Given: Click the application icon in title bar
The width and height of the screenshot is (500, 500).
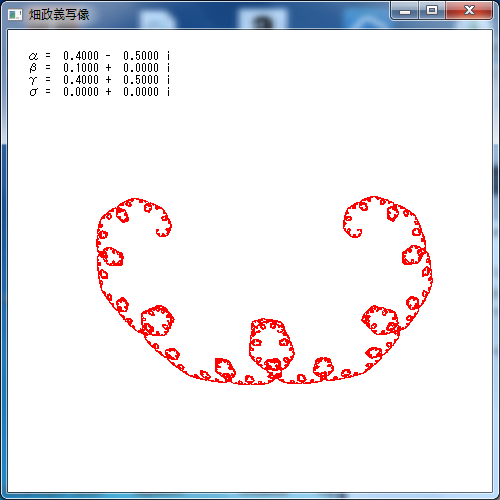Looking at the screenshot, I should pyautogui.click(x=15, y=15).
